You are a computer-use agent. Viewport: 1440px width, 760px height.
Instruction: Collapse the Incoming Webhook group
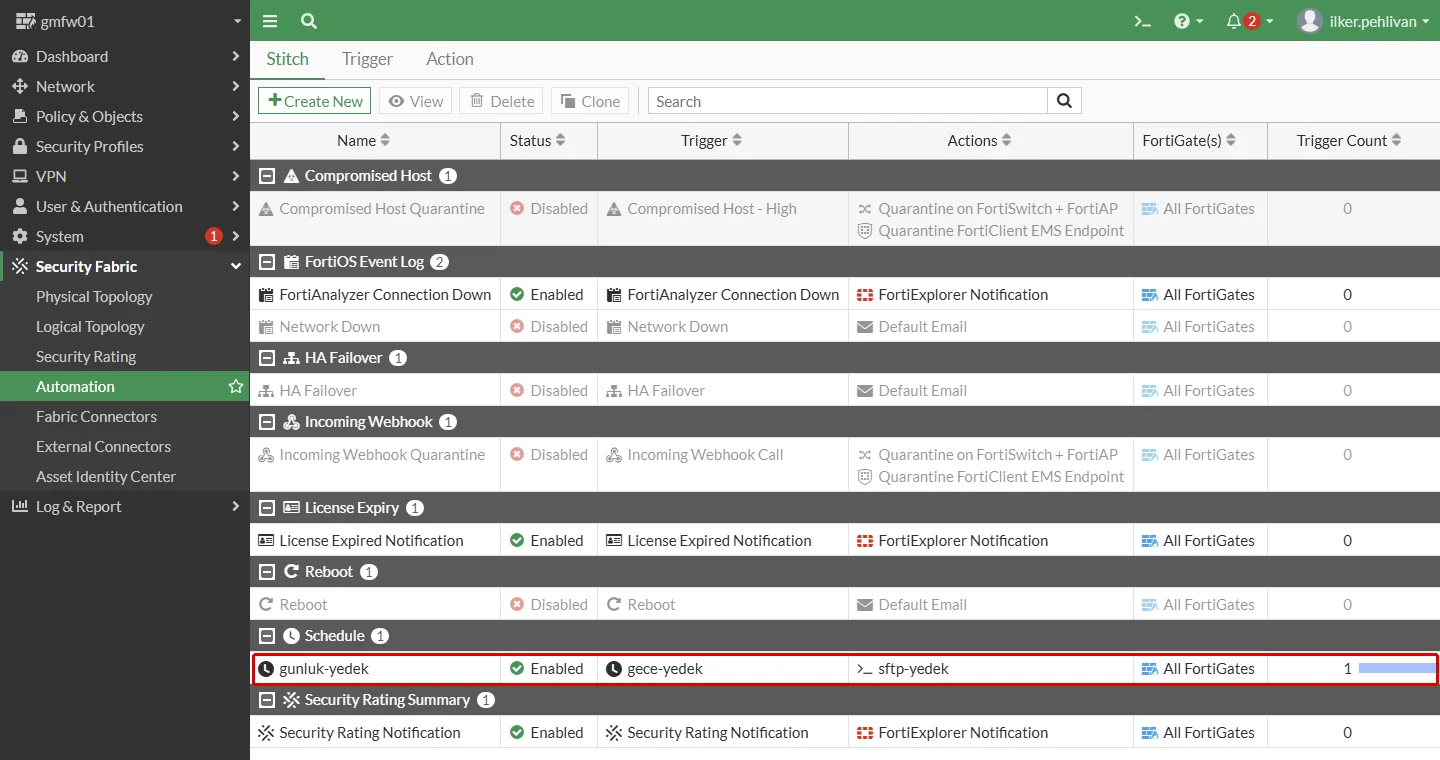click(x=267, y=422)
